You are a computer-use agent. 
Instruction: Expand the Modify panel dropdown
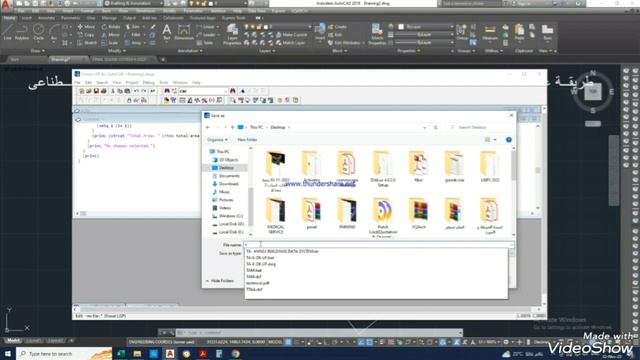click(x=117, y=51)
